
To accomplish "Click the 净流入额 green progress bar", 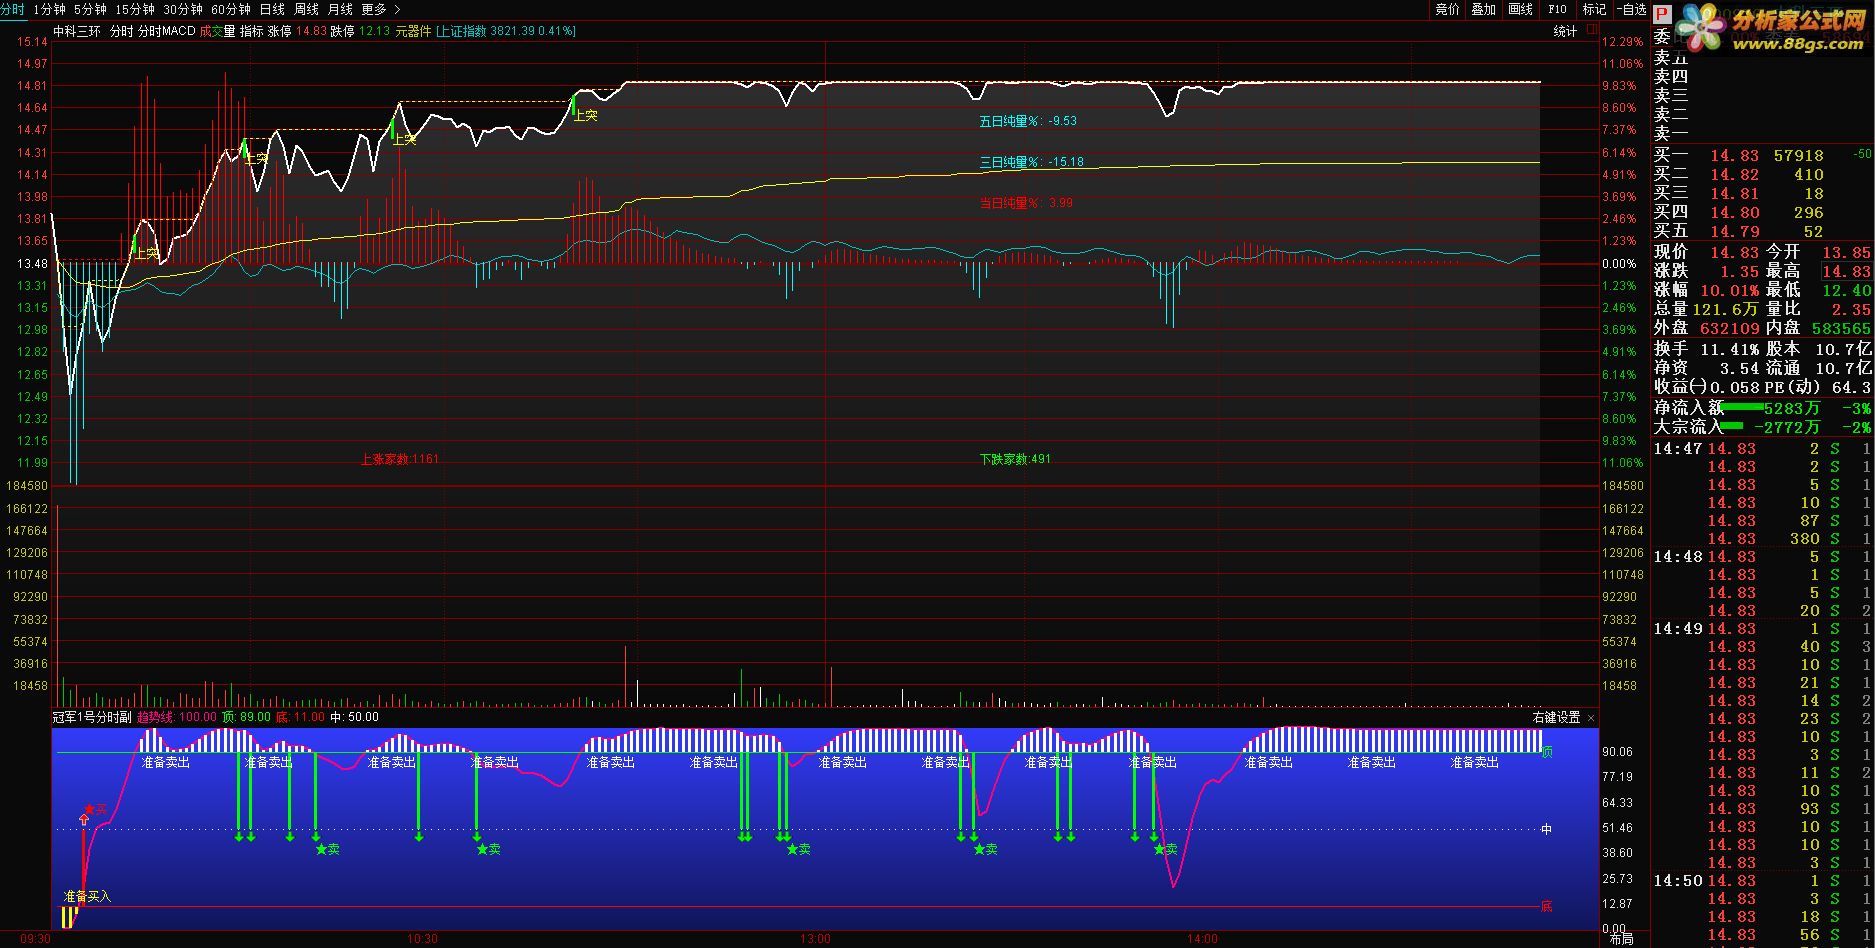I will pyautogui.click(x=1743, y=407).
